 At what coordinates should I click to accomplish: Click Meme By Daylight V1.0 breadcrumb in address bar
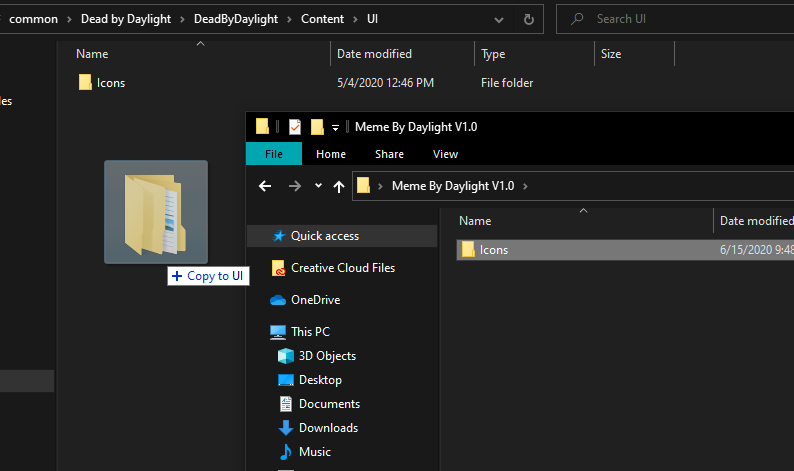click(453, 186)
